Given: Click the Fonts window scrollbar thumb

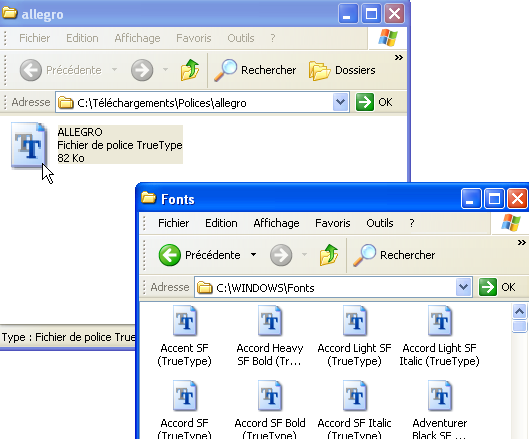Looking at the screenshot, I should pos(519,327).
